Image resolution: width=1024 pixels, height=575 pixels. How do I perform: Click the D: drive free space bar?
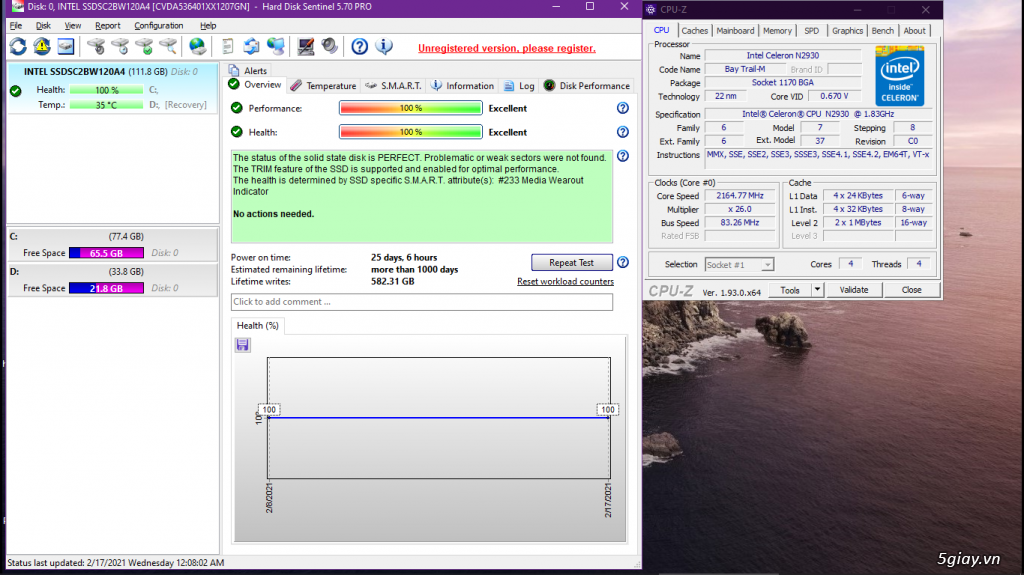[106, 288]
